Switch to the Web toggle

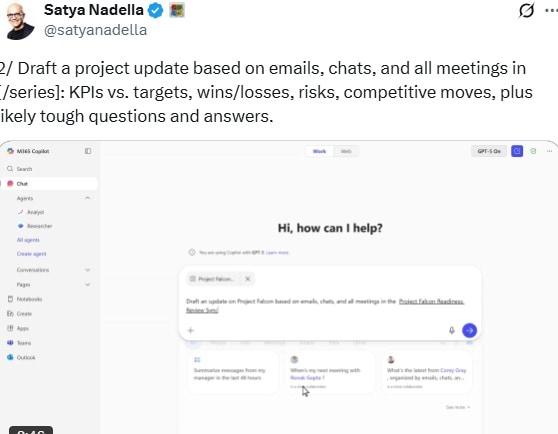pyautogui.click(x=346, y=151)
